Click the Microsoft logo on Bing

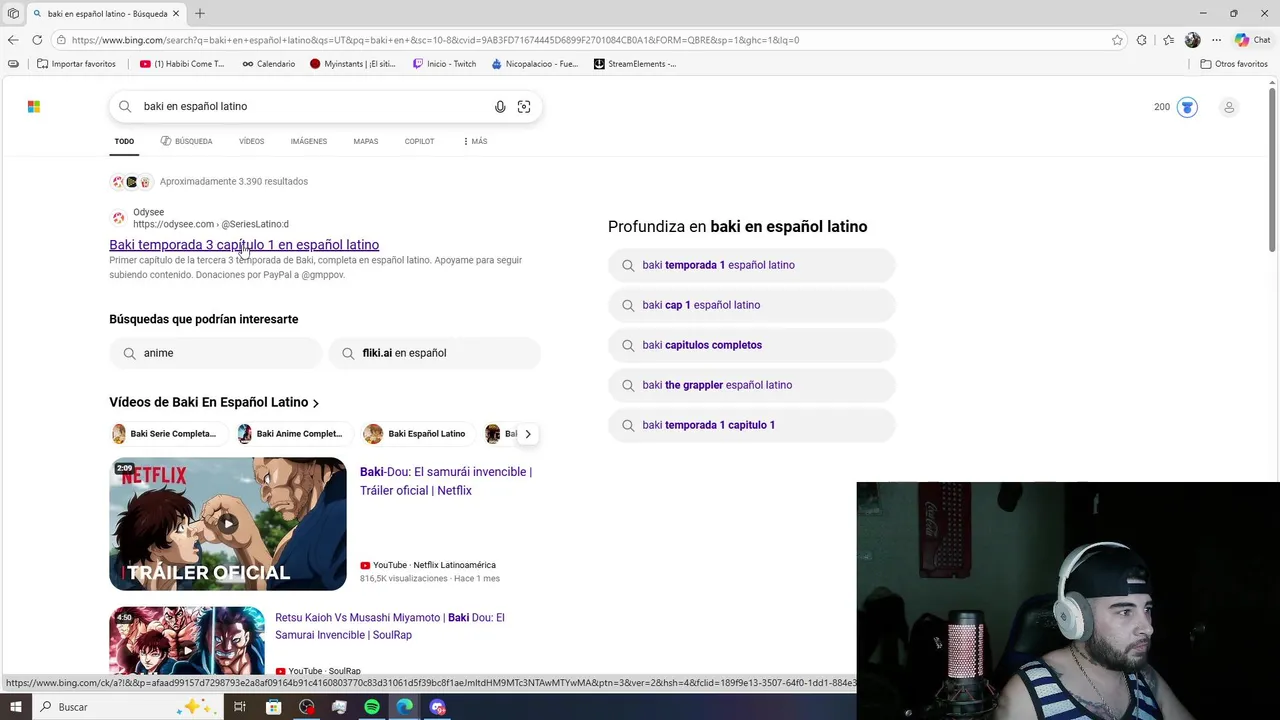tap(34, 107)
